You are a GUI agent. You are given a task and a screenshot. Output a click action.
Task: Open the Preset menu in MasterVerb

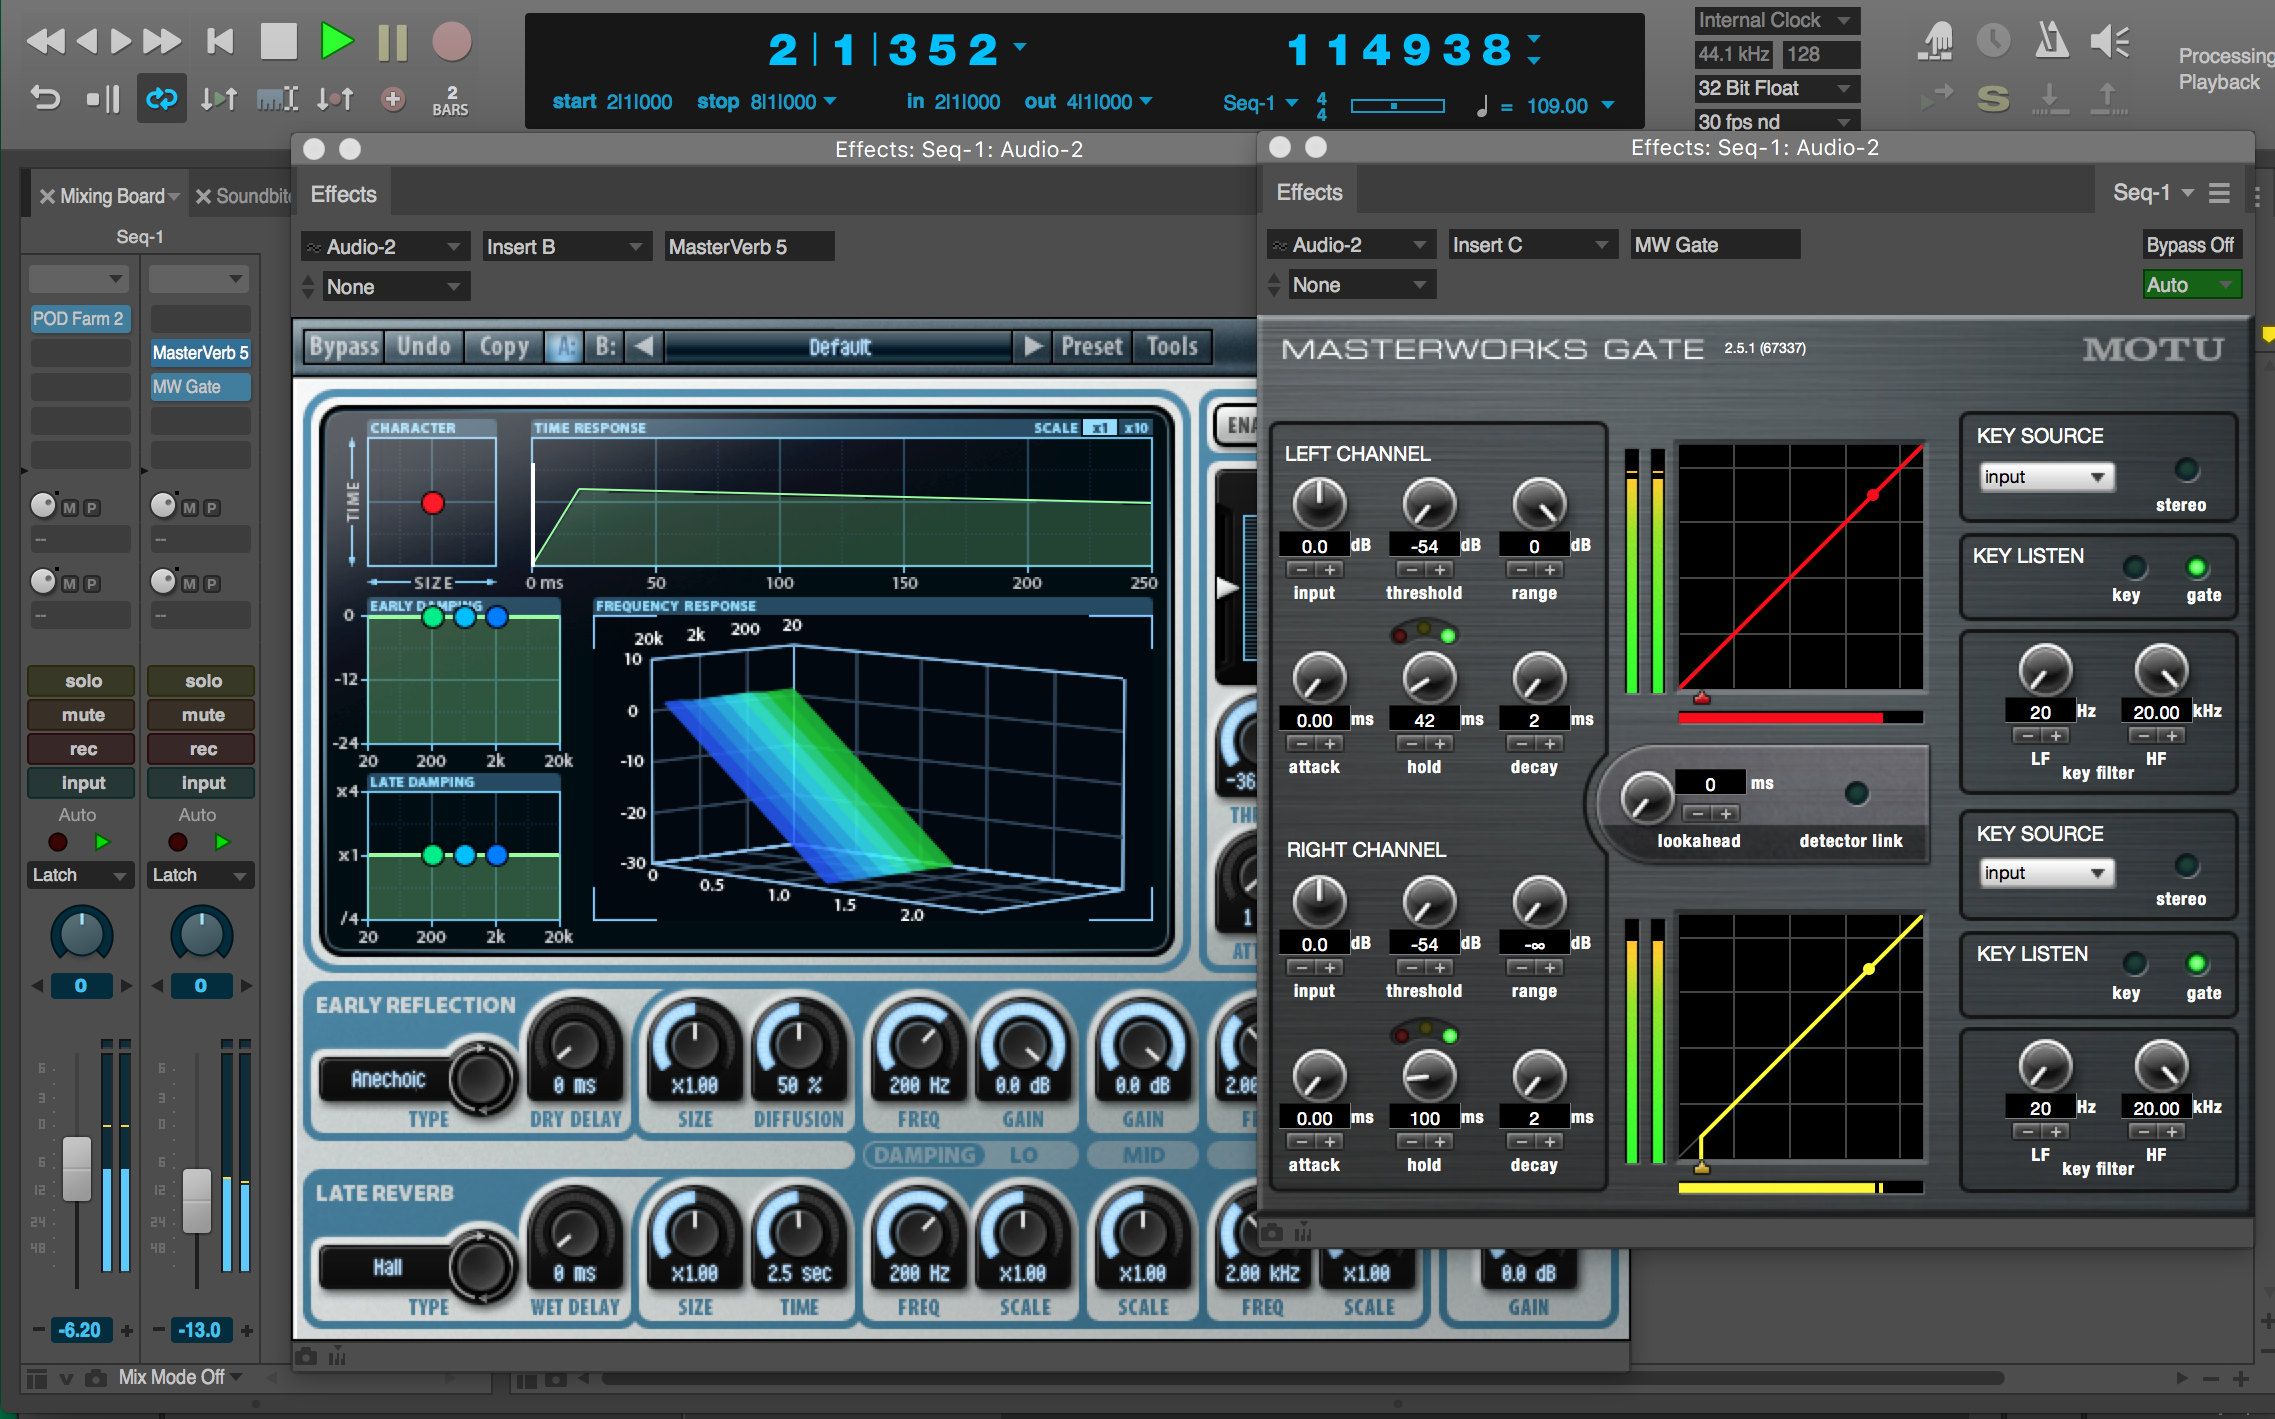pos(1091,346)
